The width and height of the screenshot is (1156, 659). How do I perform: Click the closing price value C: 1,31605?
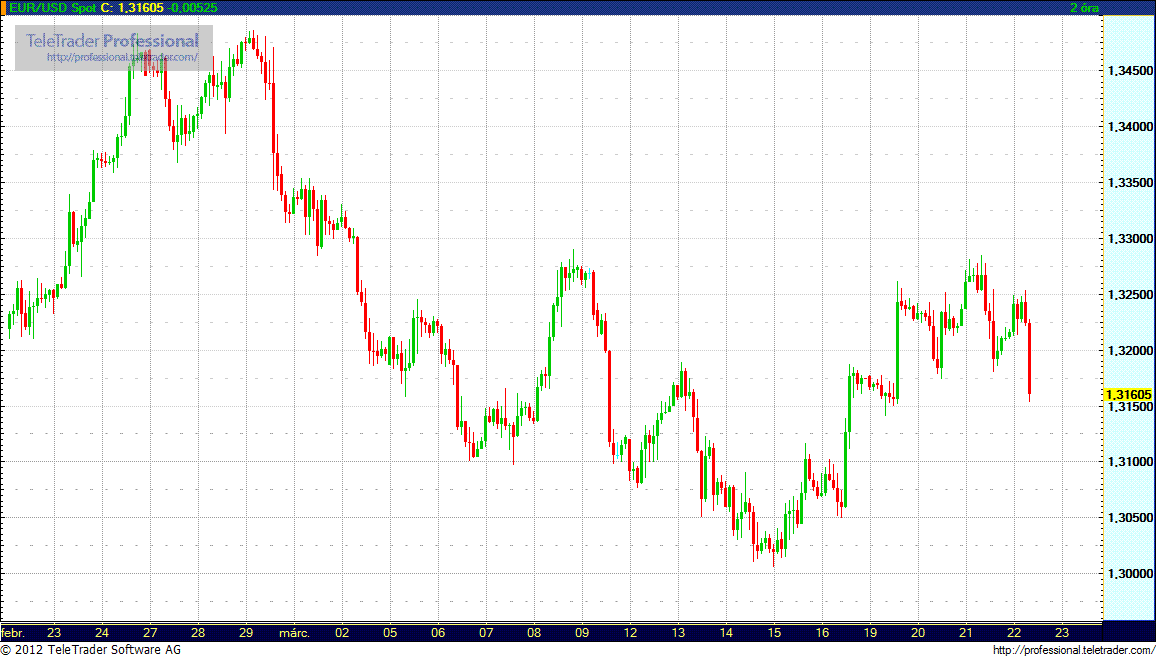point(131,7)
